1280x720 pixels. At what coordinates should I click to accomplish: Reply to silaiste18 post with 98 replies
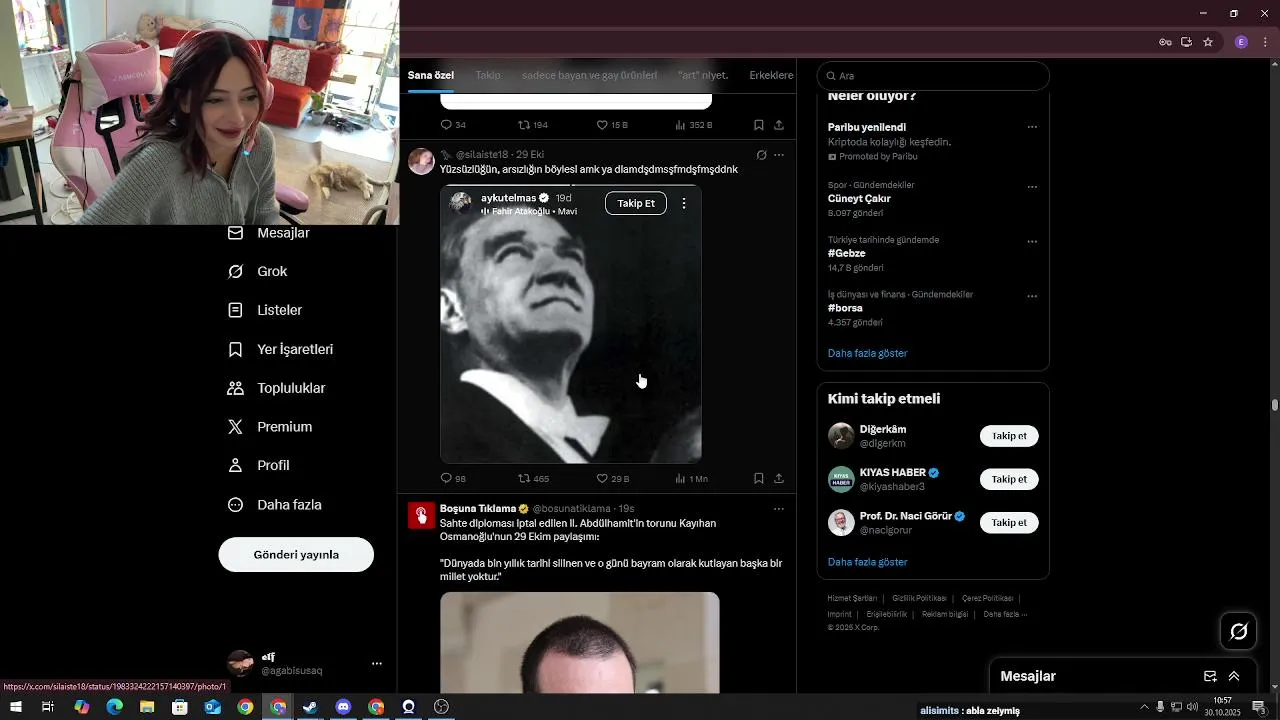tap(453, 479)
